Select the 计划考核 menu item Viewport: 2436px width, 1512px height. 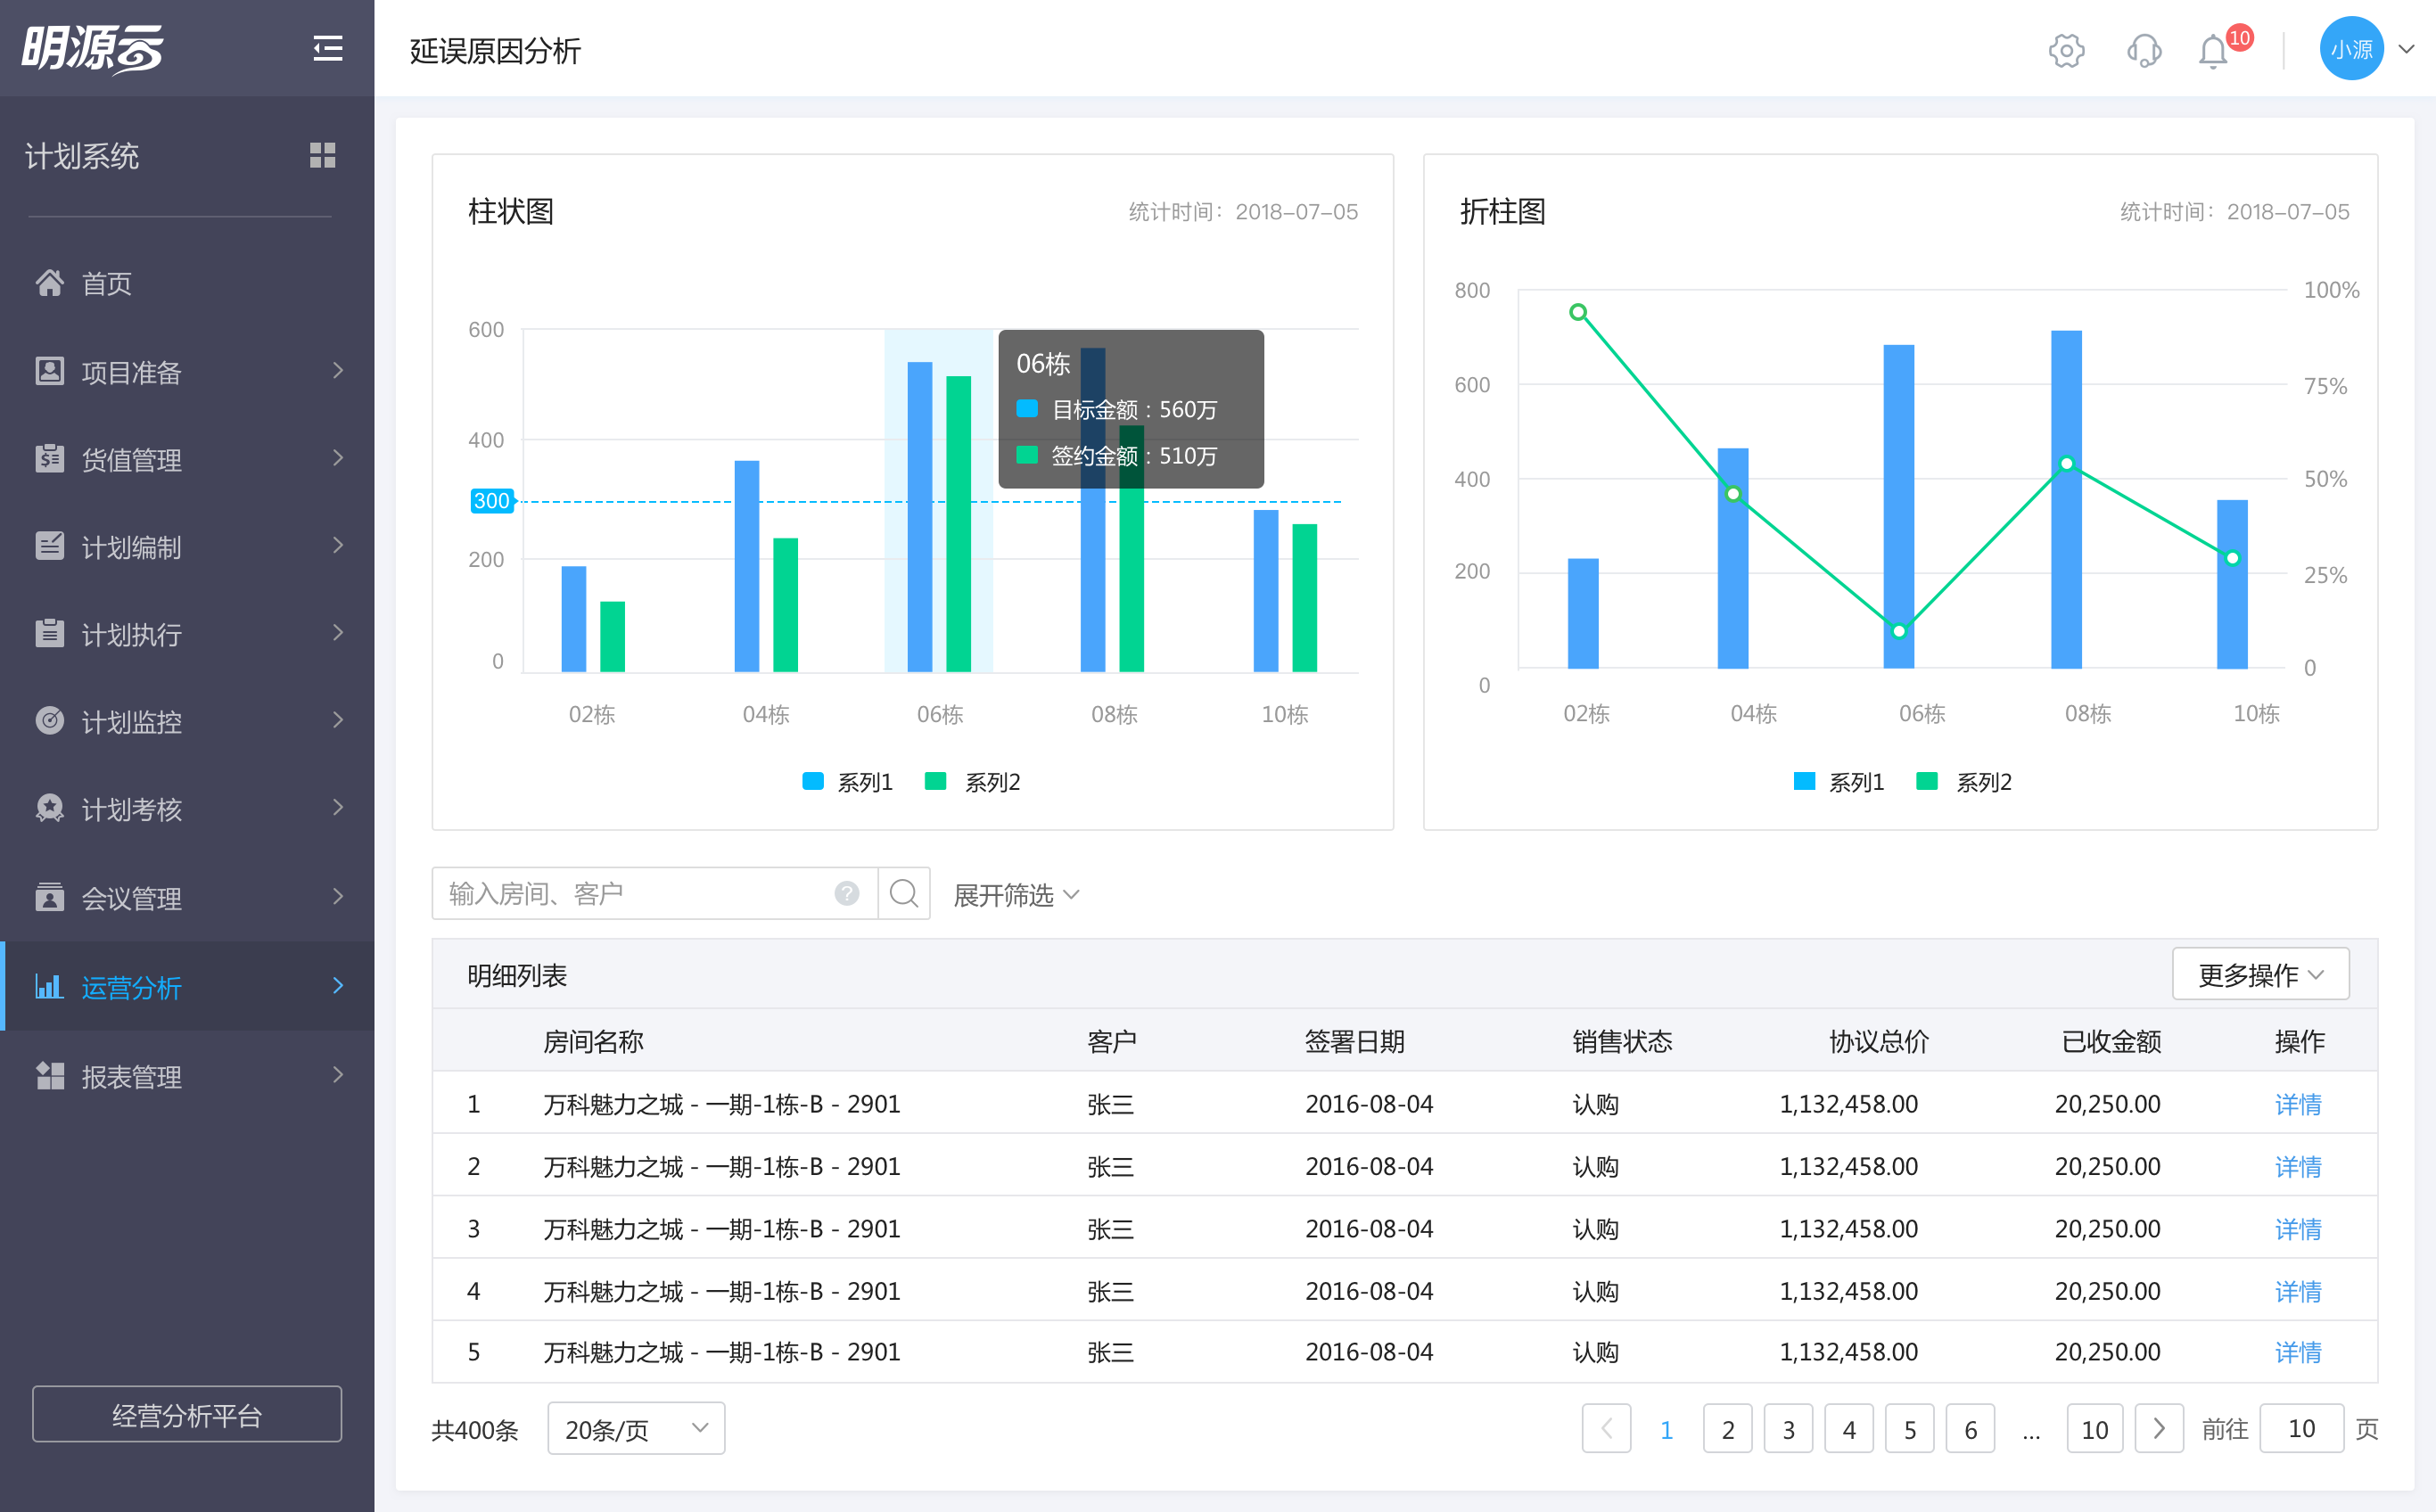point(187,808)
